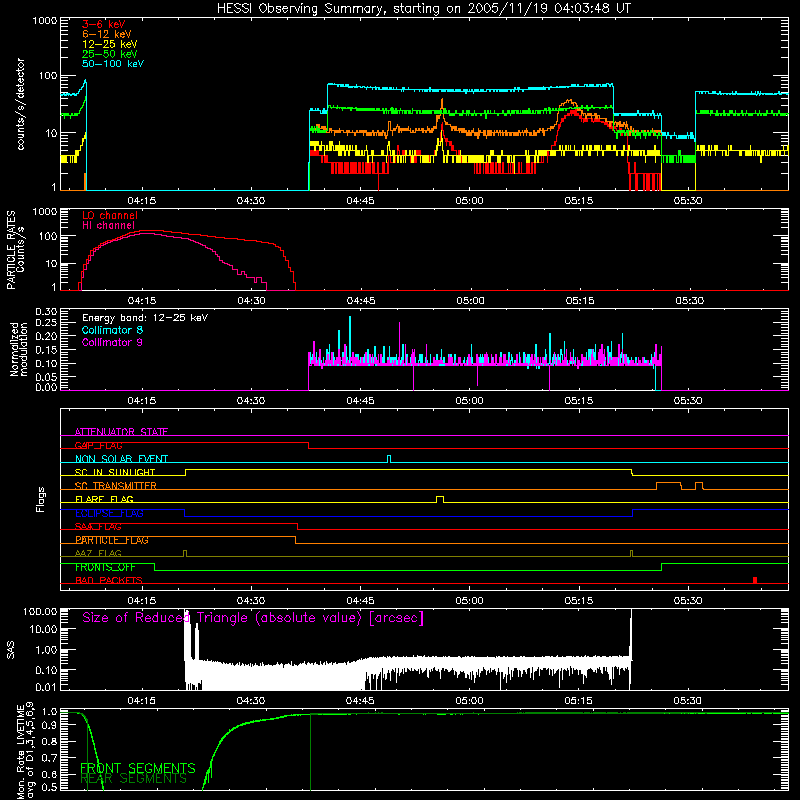Screen dimensions: 800x800
Task: Click '04:15' tick under the flags panel
Action: point(141,601)
